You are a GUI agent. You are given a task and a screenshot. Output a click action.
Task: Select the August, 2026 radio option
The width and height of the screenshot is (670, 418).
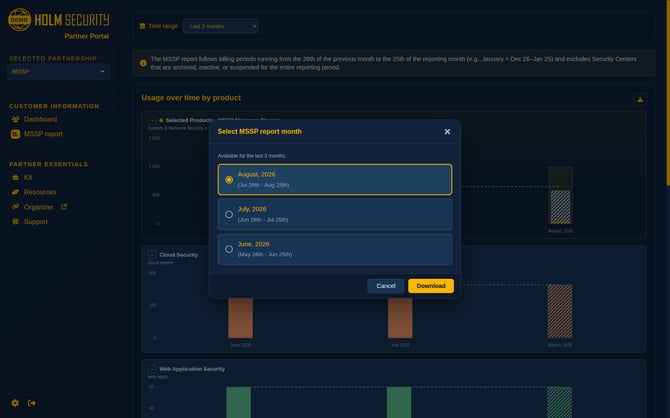click(335, 180)
